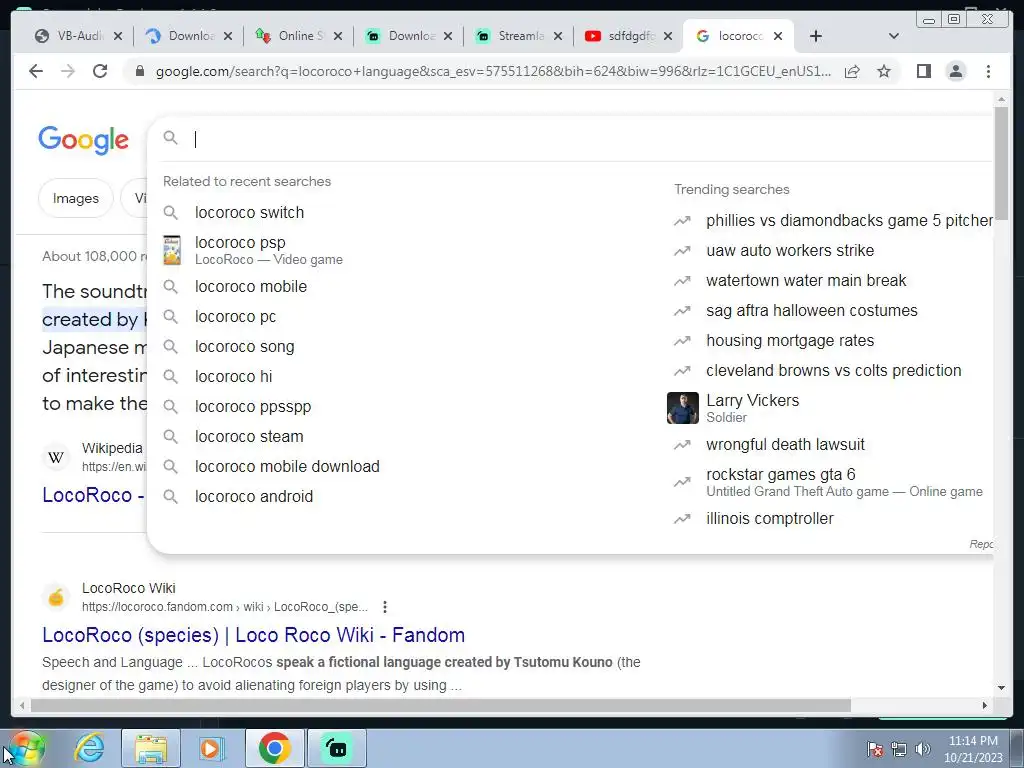This screenshot has width=1024, height=768.
Task: Select suggestion locoroco mobile download
Action: click(287, 467)
